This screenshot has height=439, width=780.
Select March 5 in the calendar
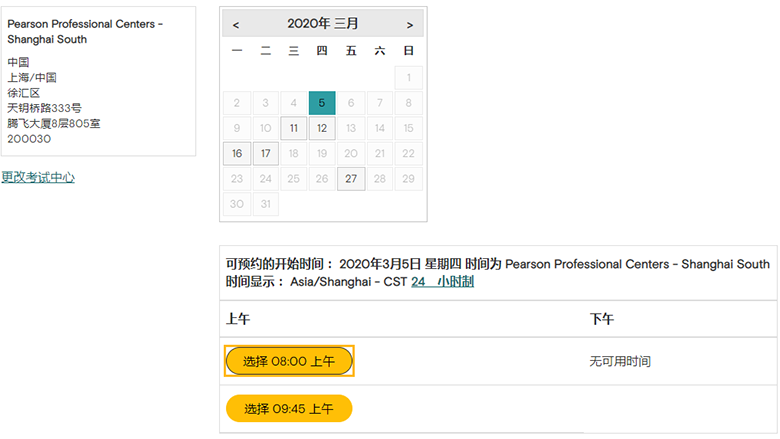pos(322,103)
